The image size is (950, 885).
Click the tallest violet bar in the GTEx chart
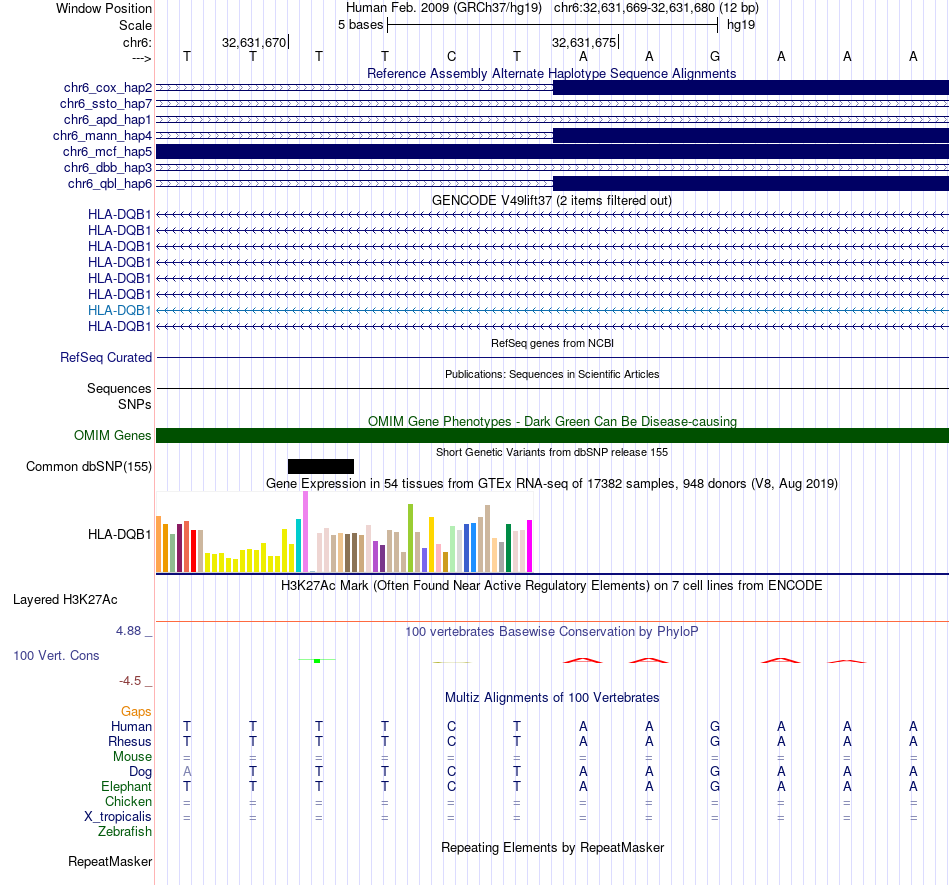tap(305, 532)
